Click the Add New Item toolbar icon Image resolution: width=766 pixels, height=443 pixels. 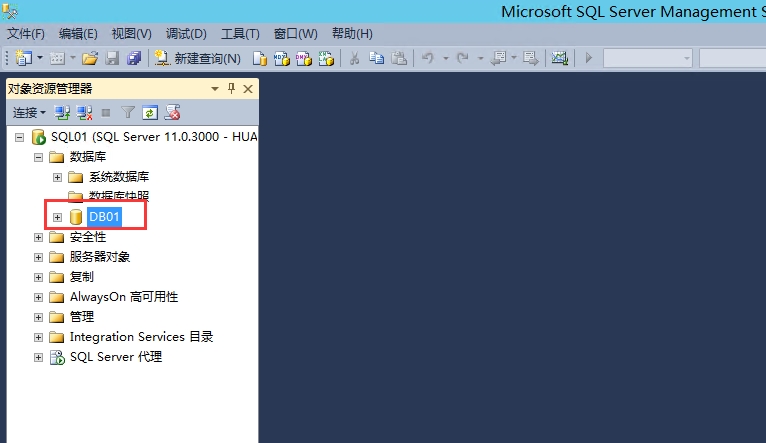pos(57,59)
